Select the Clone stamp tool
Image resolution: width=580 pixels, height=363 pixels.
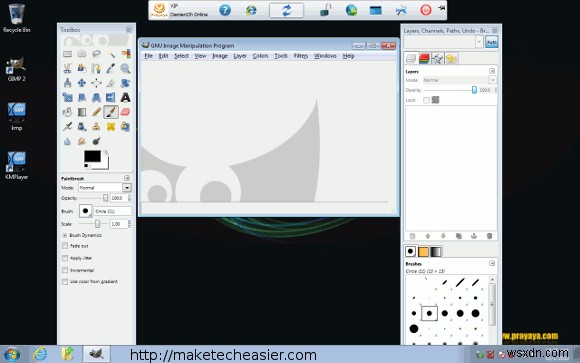pyautogui.click(x=96, y=127)
